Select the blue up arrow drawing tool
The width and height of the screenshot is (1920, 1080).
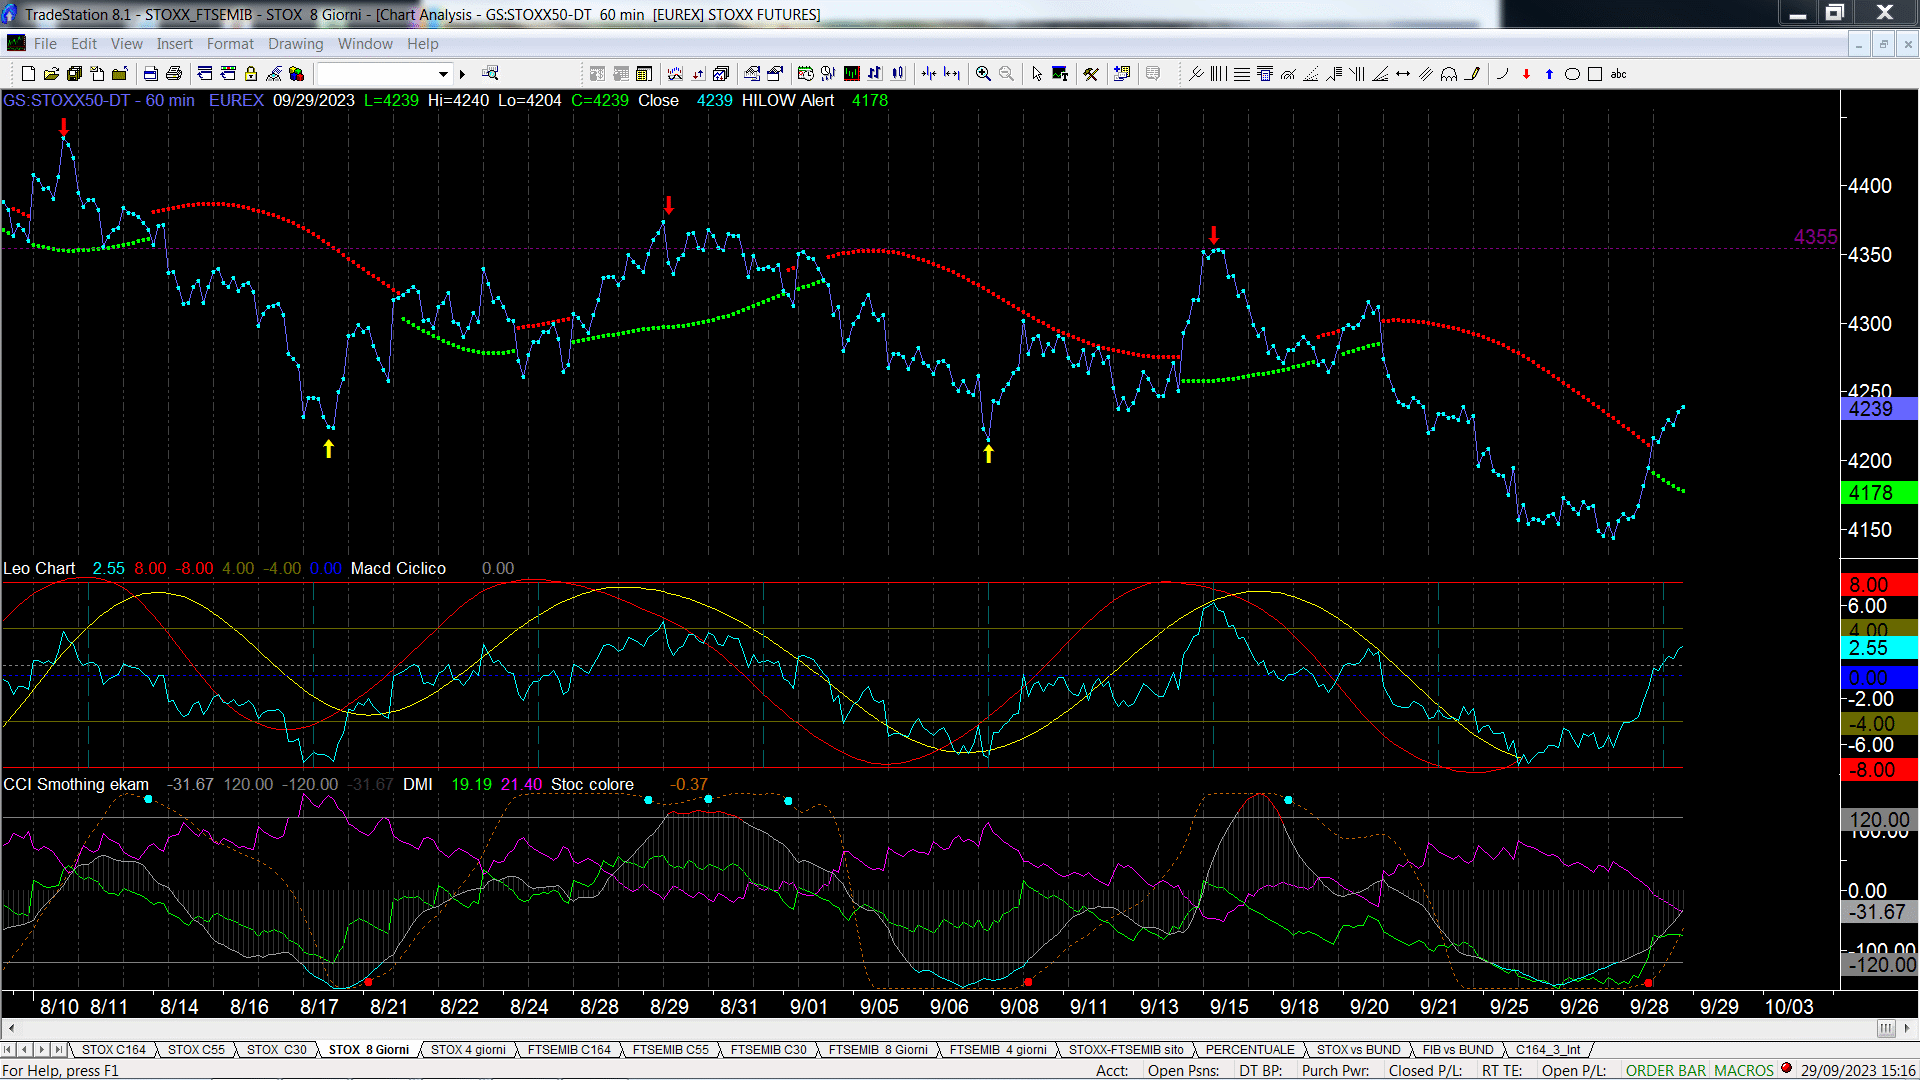click(x=1549, y=74)
